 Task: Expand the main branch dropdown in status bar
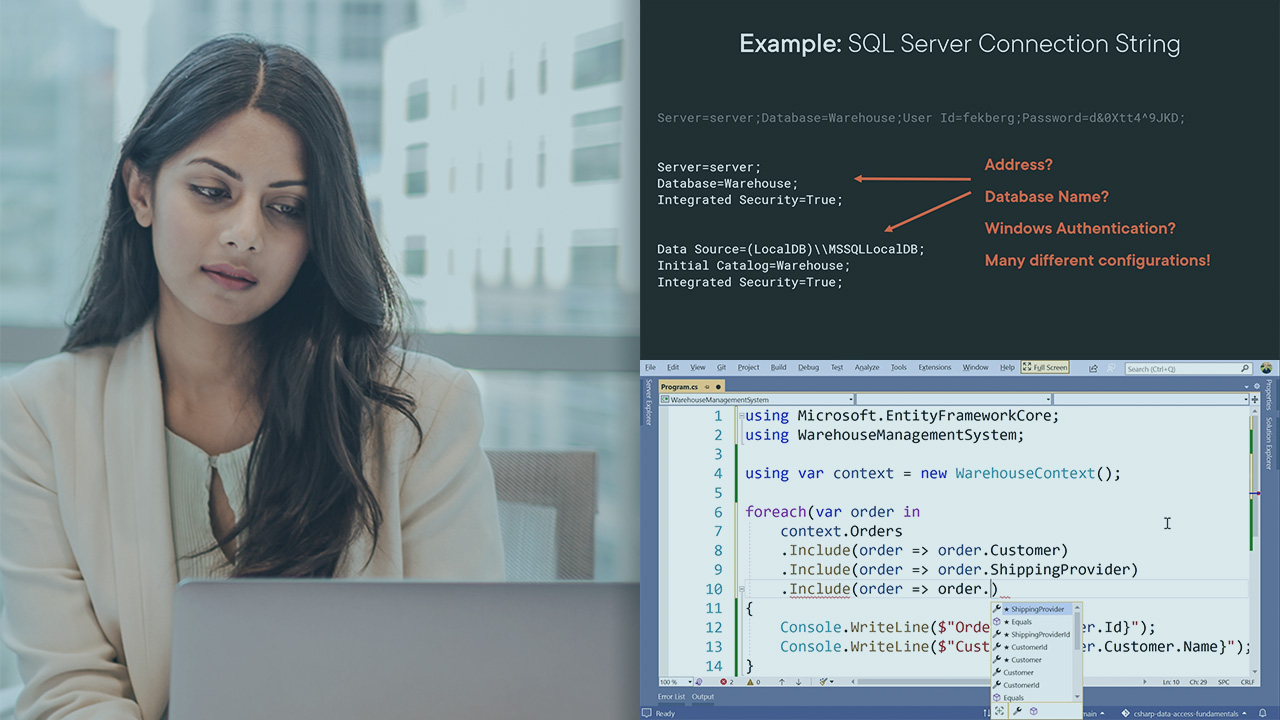click(1100, 713)
